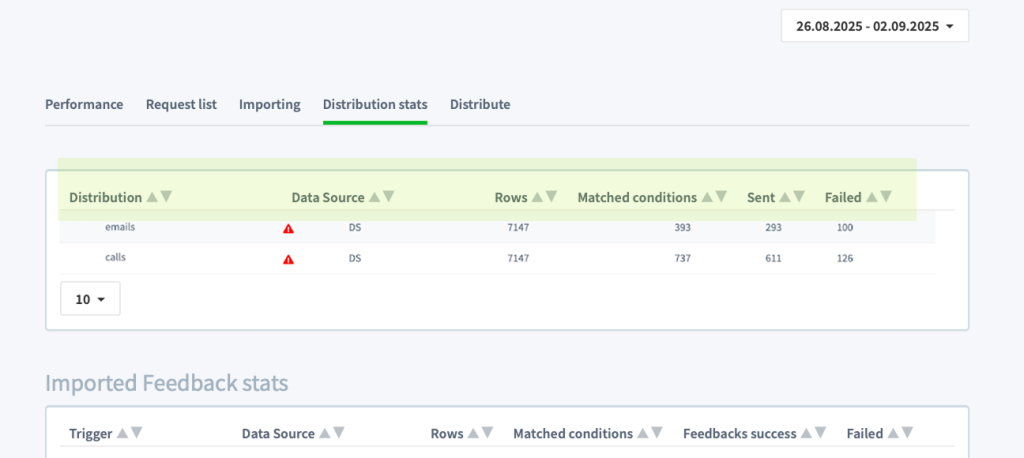
Task: Click the Sent column ascending sort arrow
Action: click(x=785, y=197)
